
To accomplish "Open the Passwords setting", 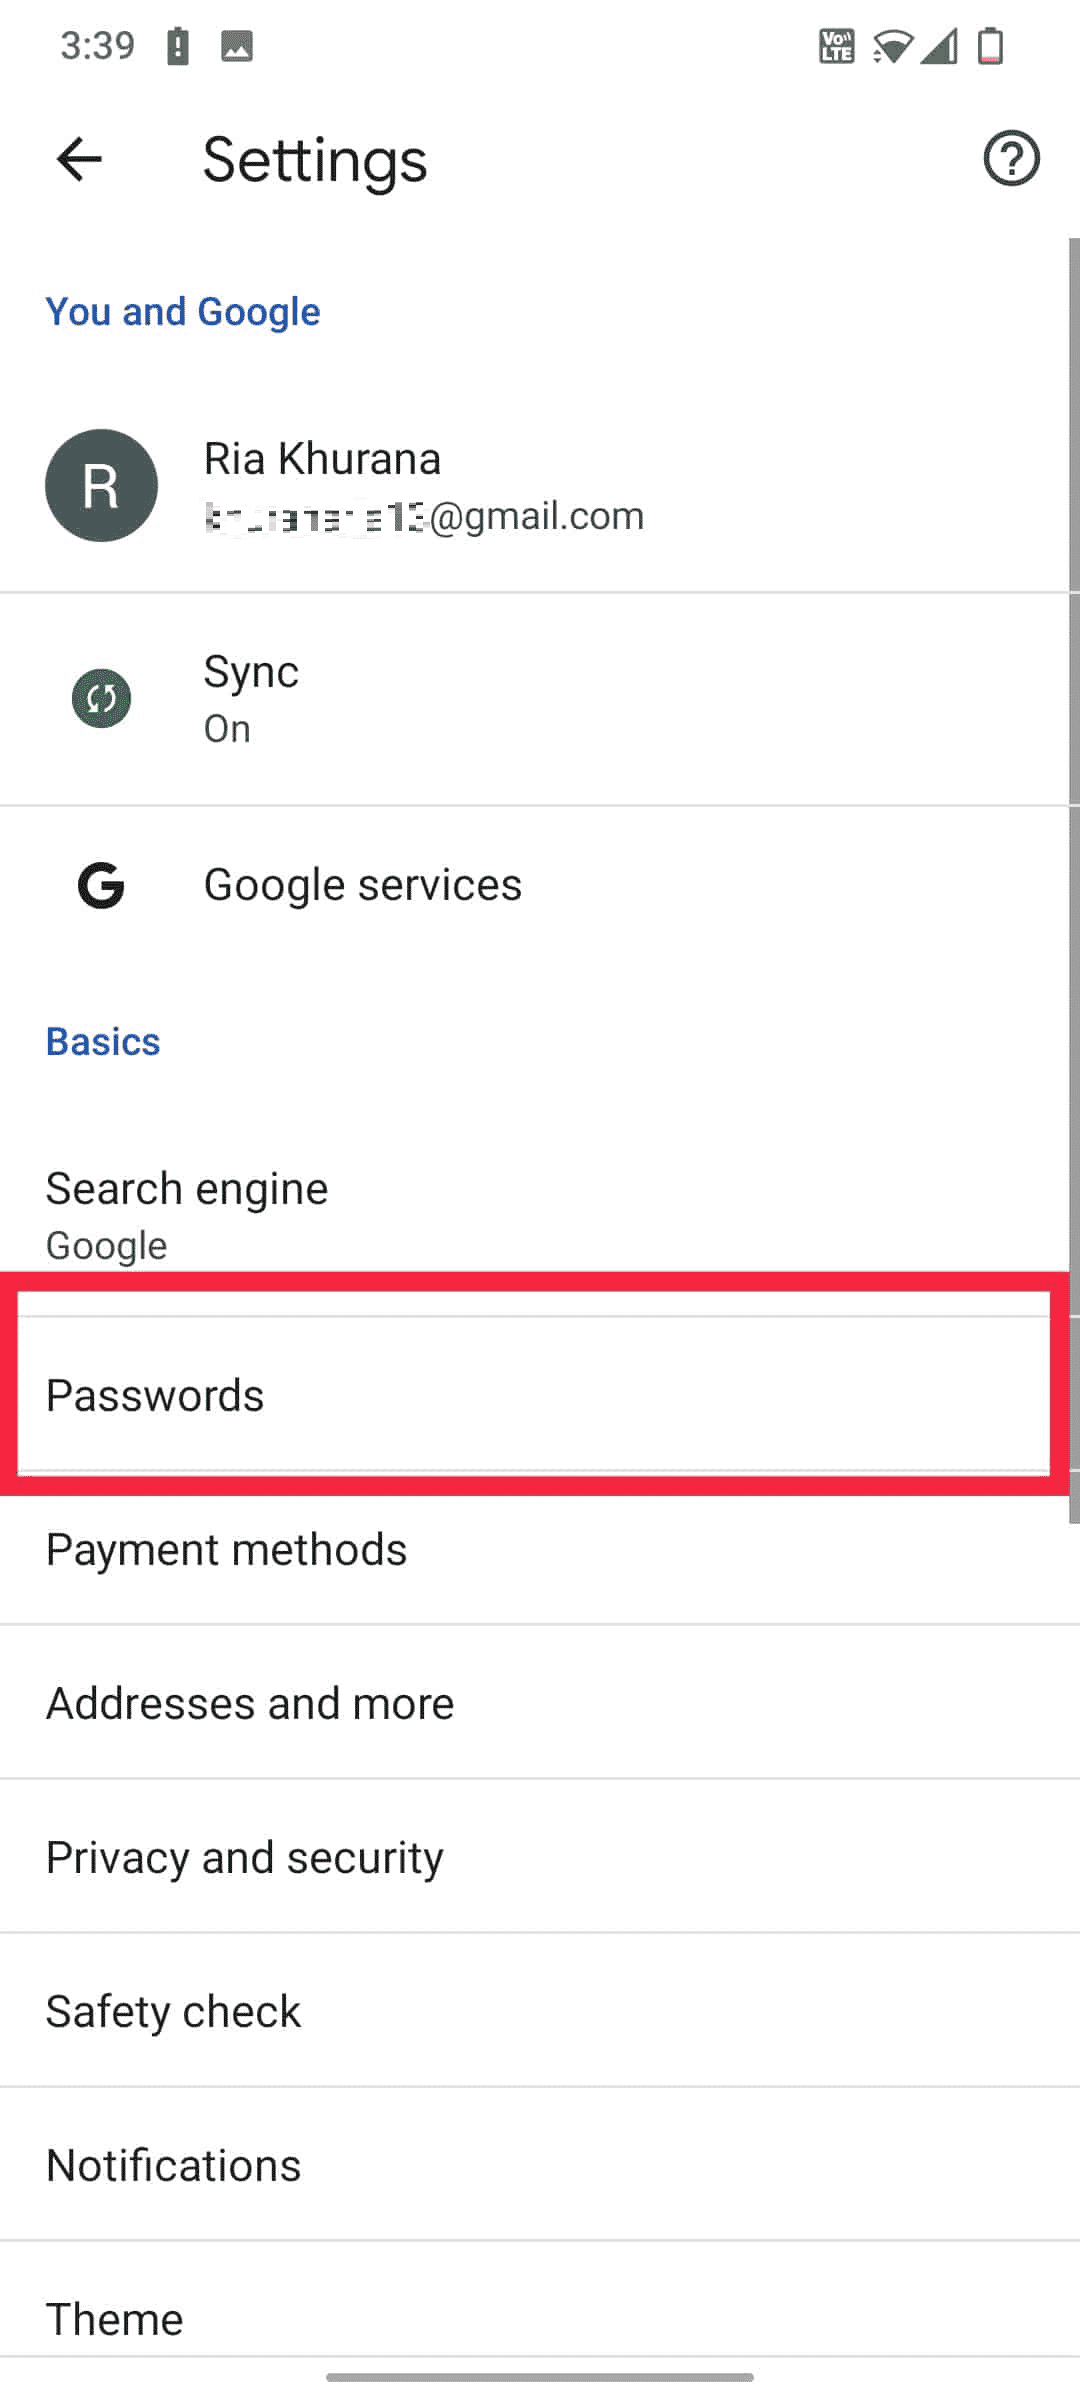I will pos(534,1395).
